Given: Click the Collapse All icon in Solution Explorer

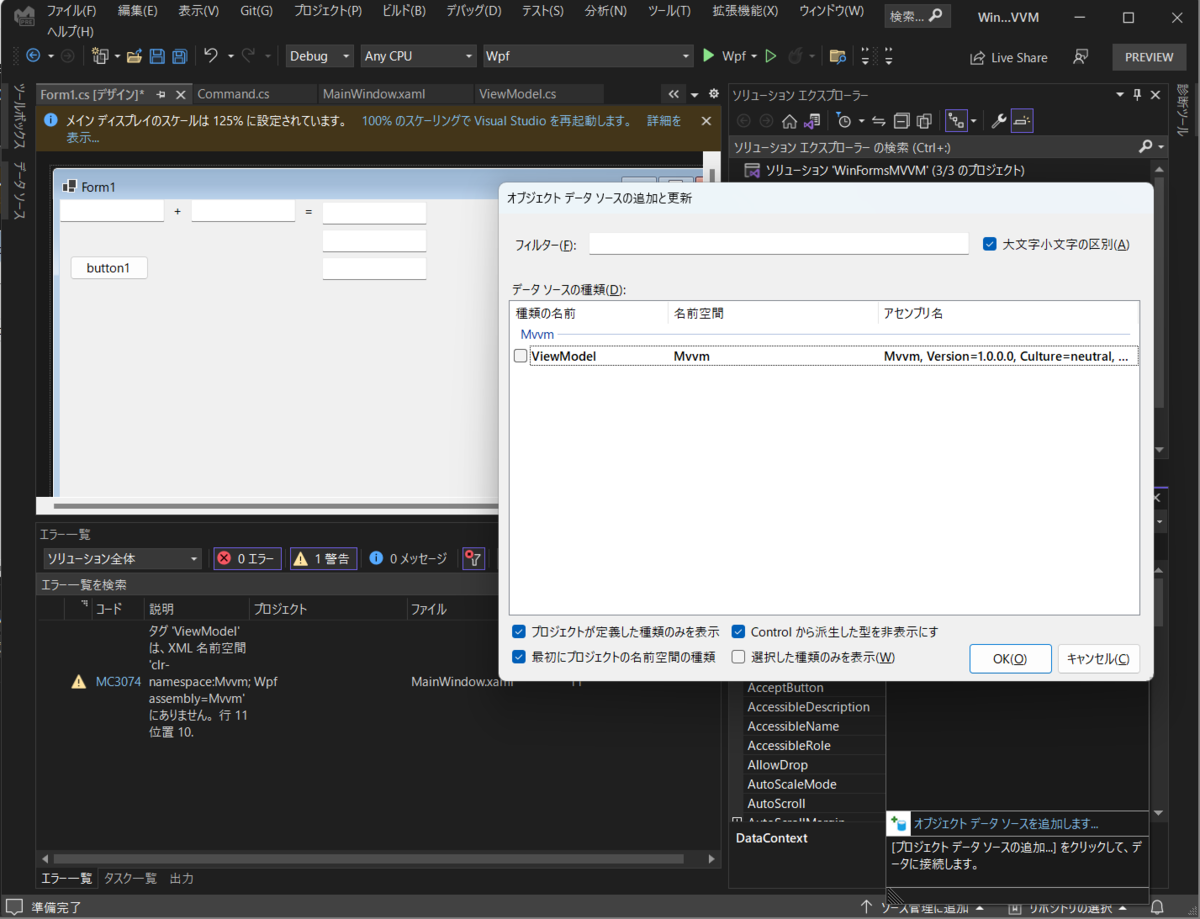Looking at the screenshot, I should 901,121.
